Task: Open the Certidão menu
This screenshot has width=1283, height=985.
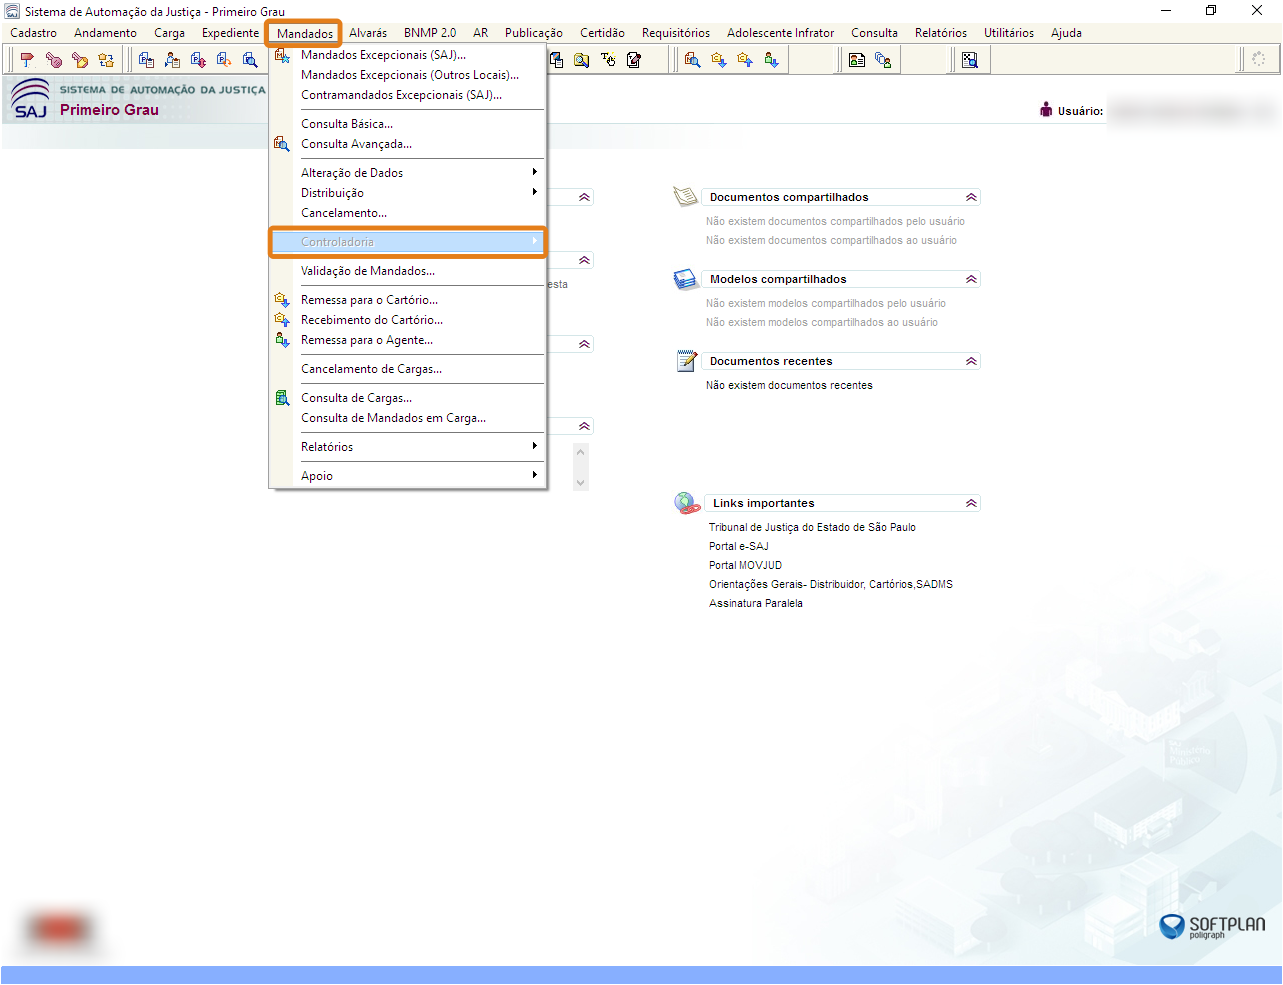Action: 602,33
